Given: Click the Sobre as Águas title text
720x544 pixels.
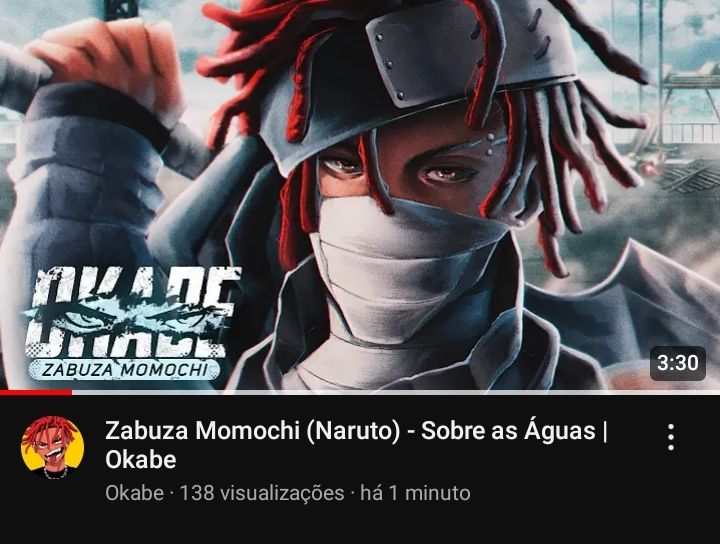Looking at the screenshot, I should (x=508, y=432).
